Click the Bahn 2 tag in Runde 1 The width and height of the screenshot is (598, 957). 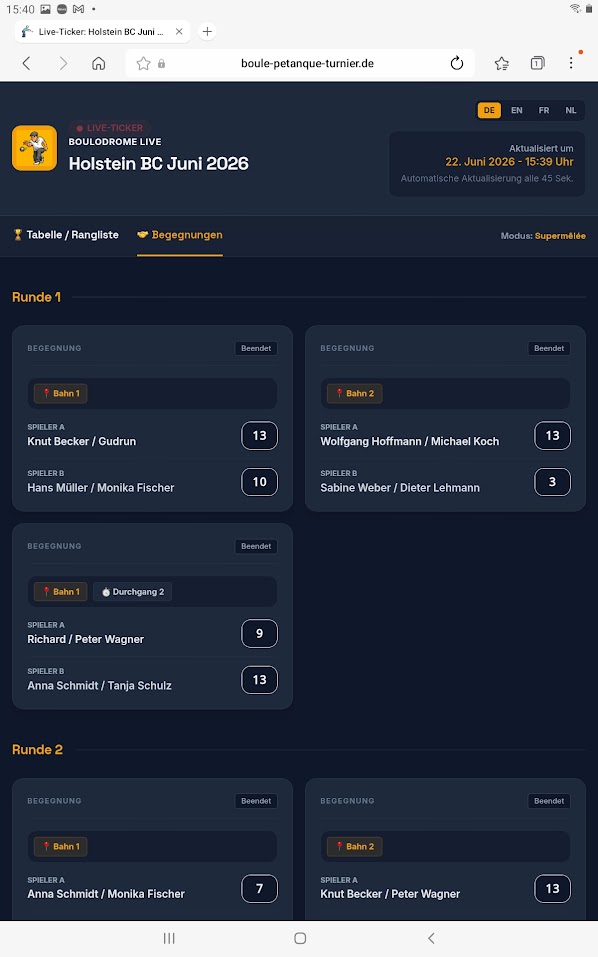click(x=355, y=394)
